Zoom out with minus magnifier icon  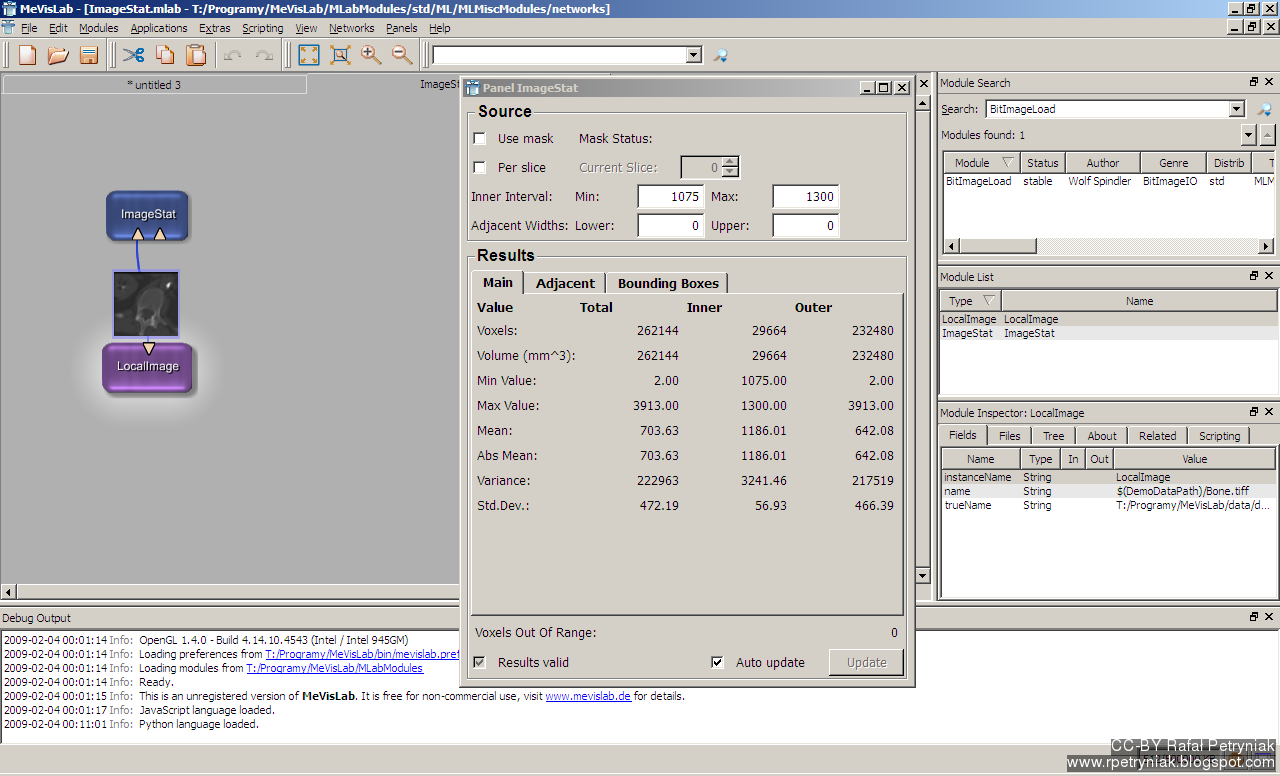coord(402,55)
